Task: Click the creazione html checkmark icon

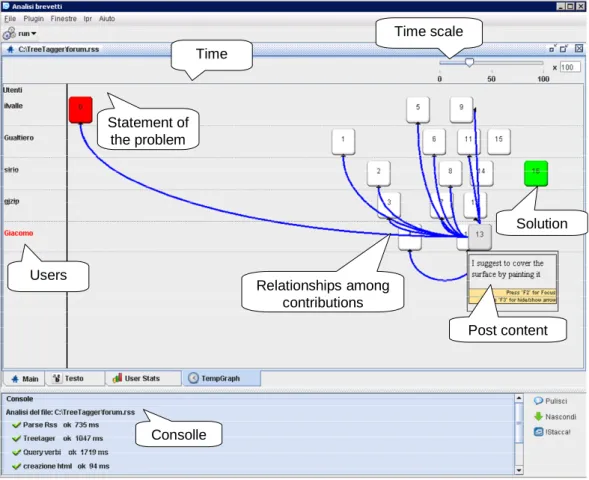Action: click(x=16, y=466)
